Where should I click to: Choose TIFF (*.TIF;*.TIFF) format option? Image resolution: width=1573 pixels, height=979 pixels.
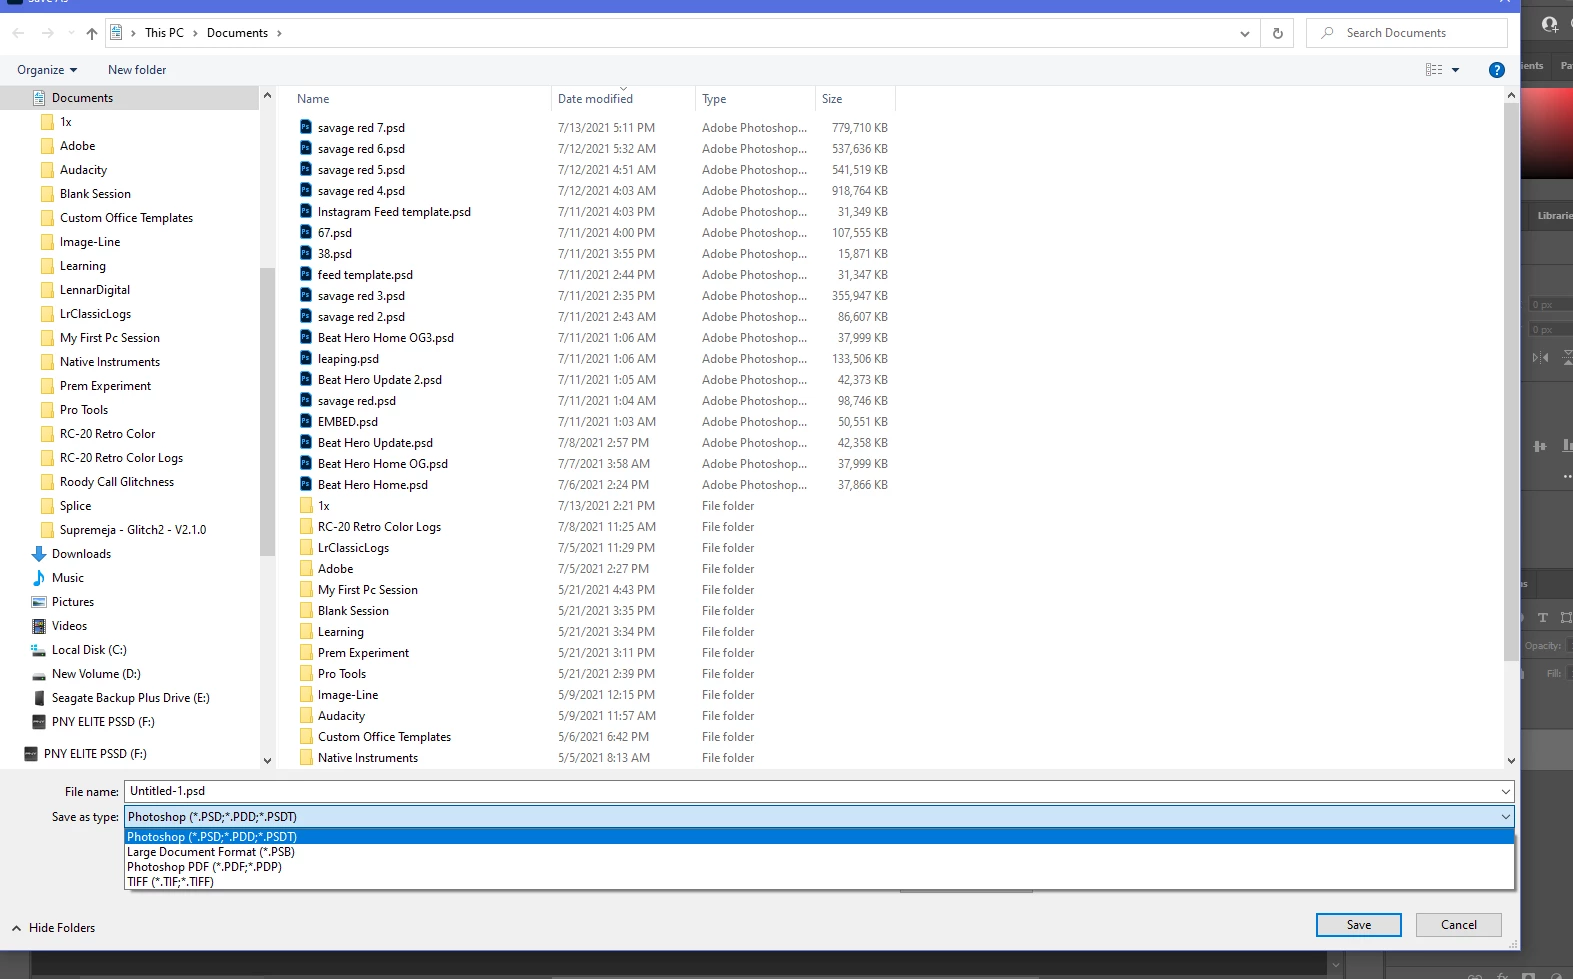819,882
